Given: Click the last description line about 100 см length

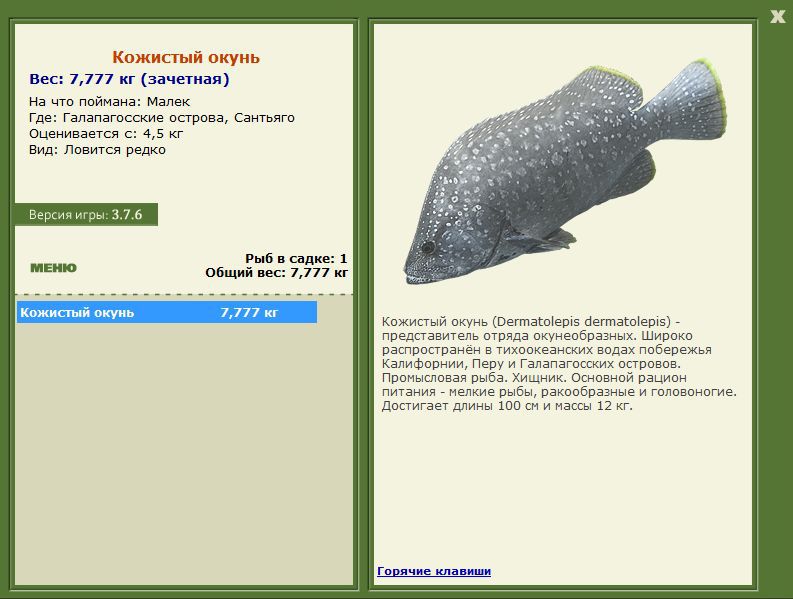Looking at the screenshot, I should point(507,406).
